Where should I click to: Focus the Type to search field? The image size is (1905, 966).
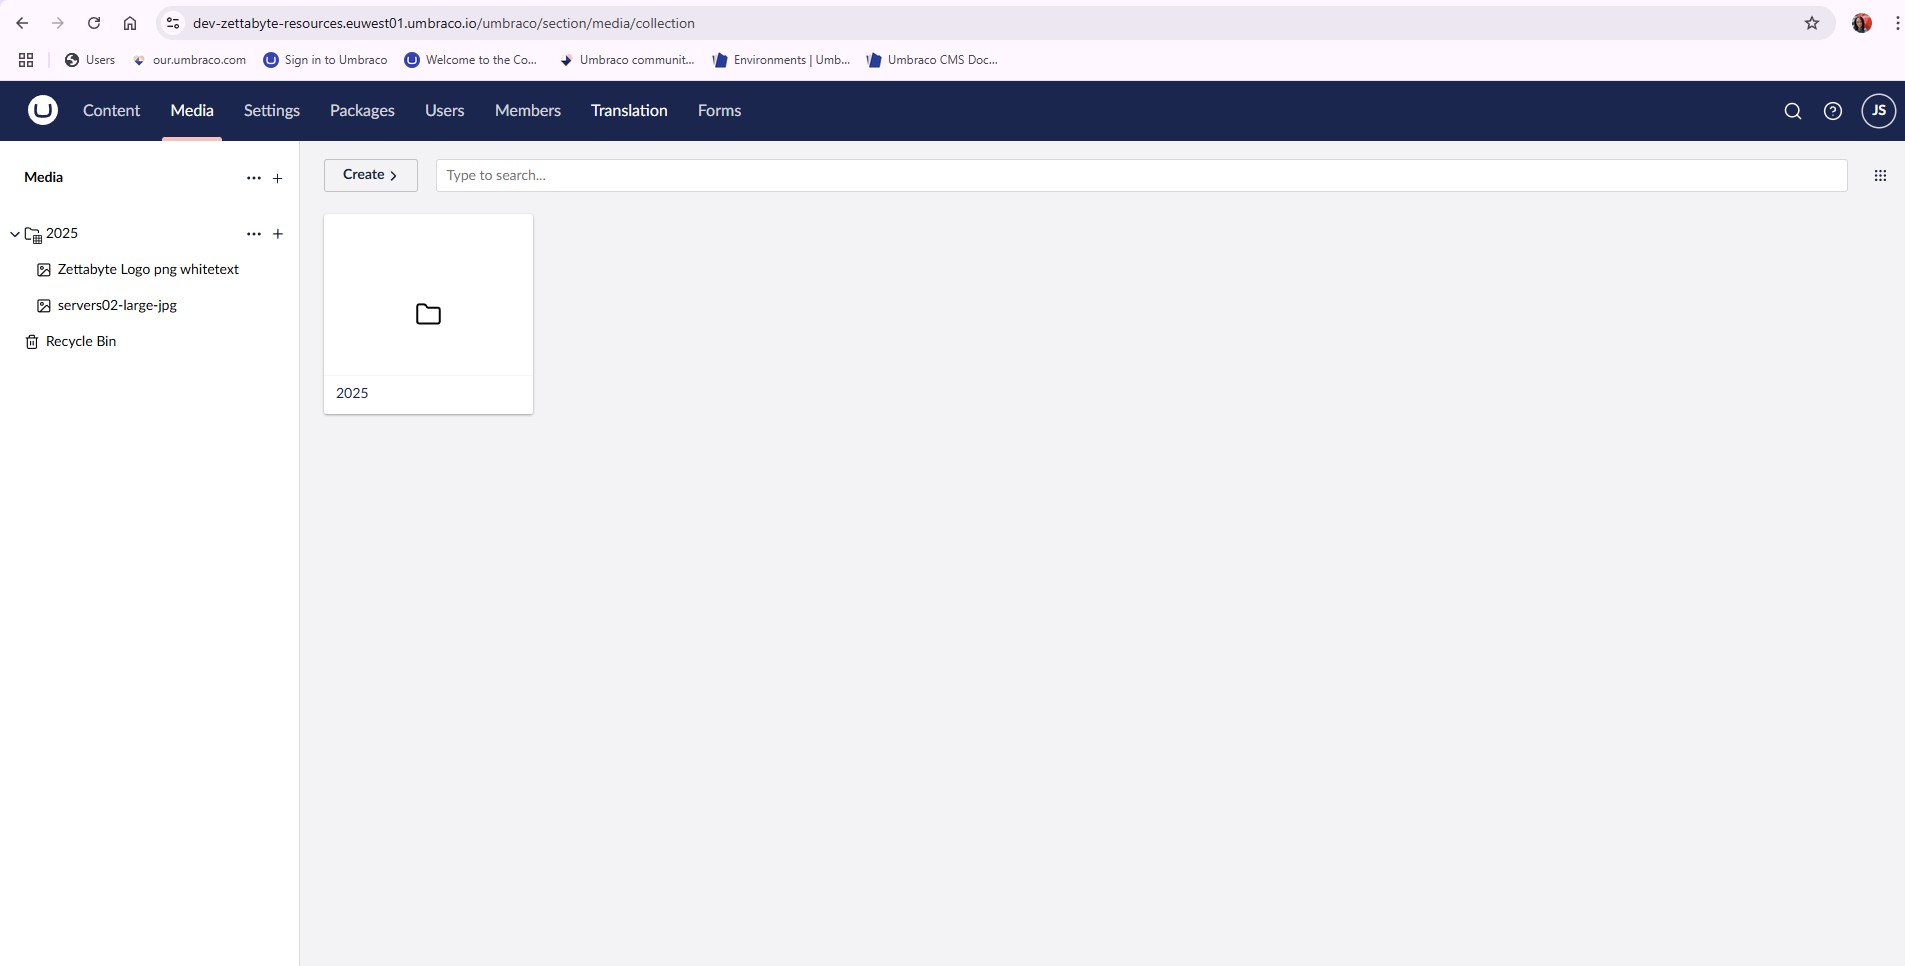click(x=1141, y=175)
